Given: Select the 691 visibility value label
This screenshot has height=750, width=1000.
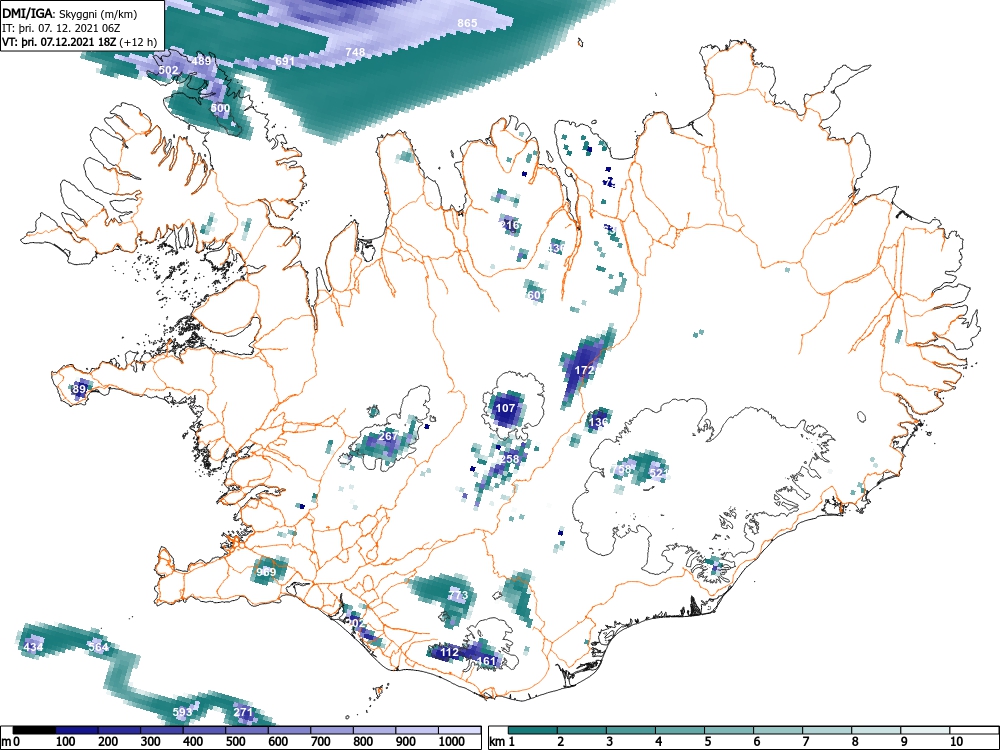Looking at the screenshot, I should 284,61.
